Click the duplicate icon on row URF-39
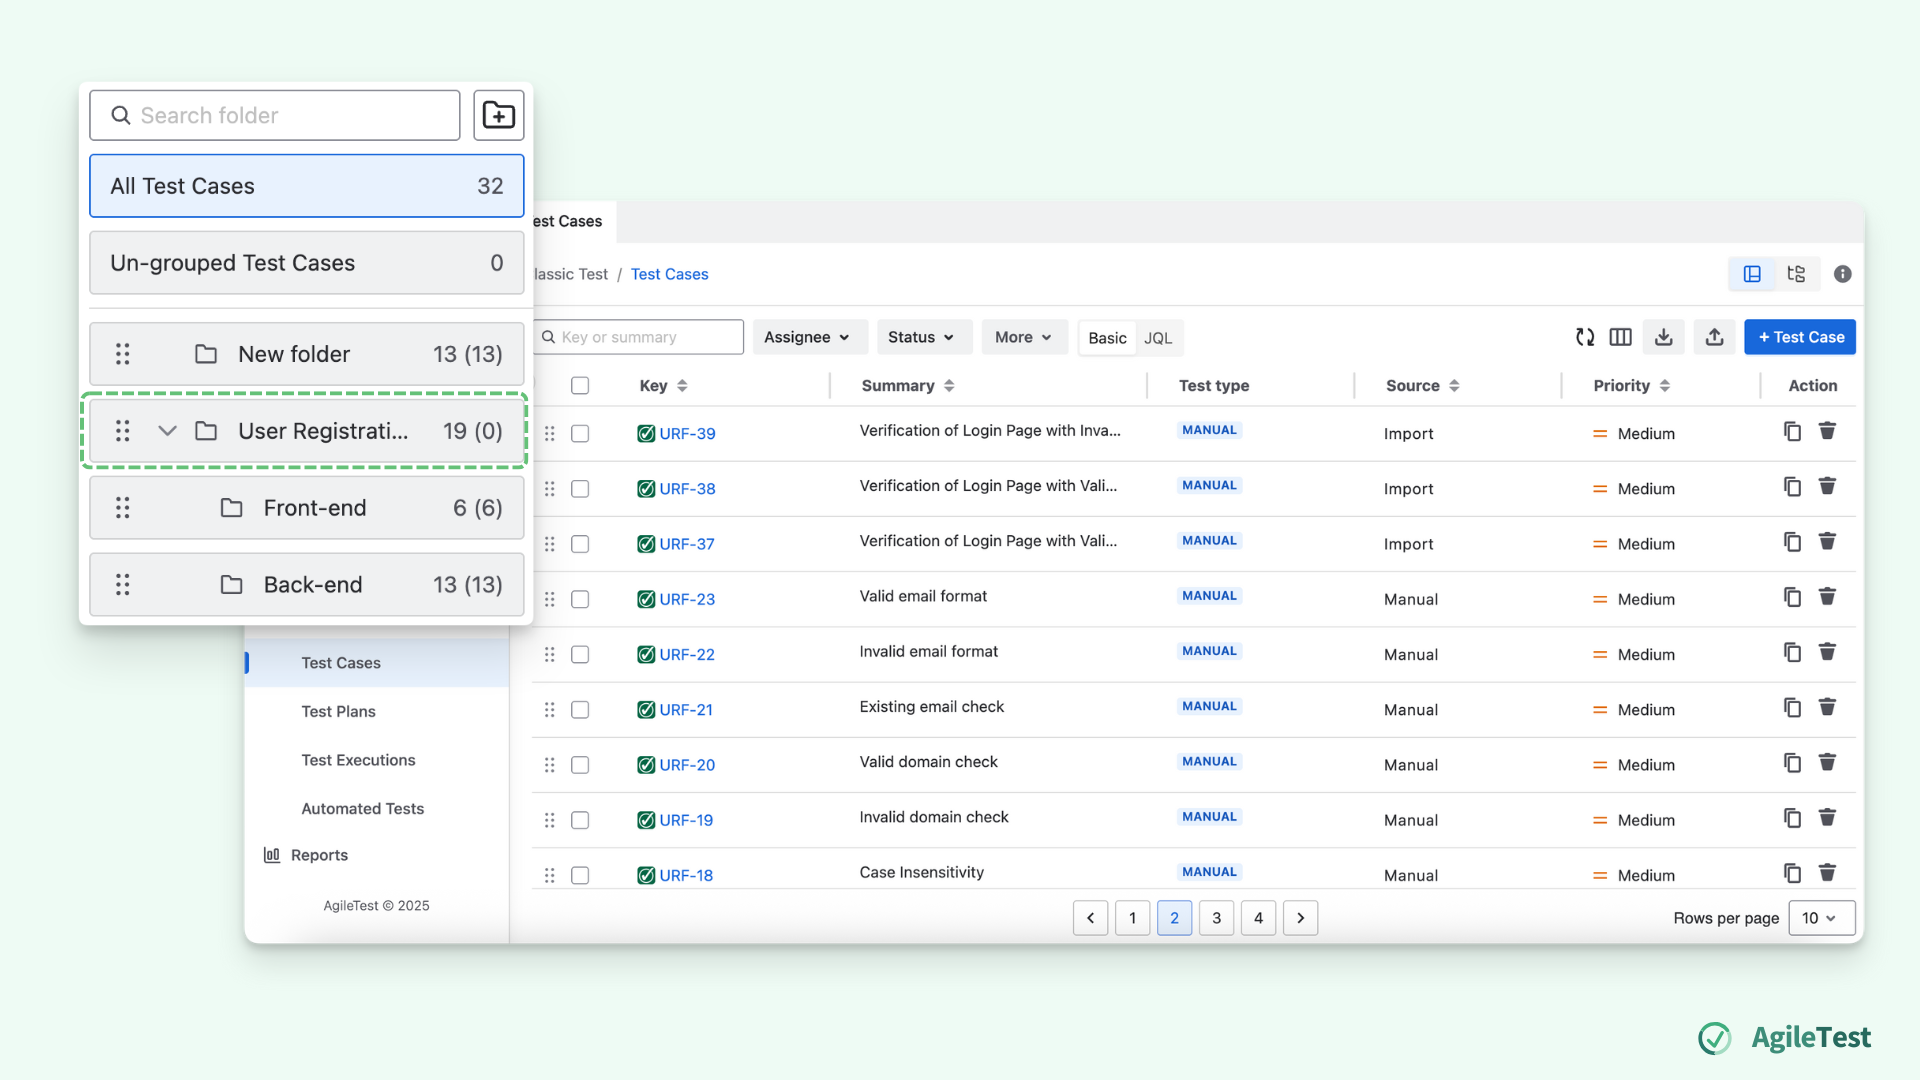The height and width of the screenshot is (1080, 1920). 1792,430
